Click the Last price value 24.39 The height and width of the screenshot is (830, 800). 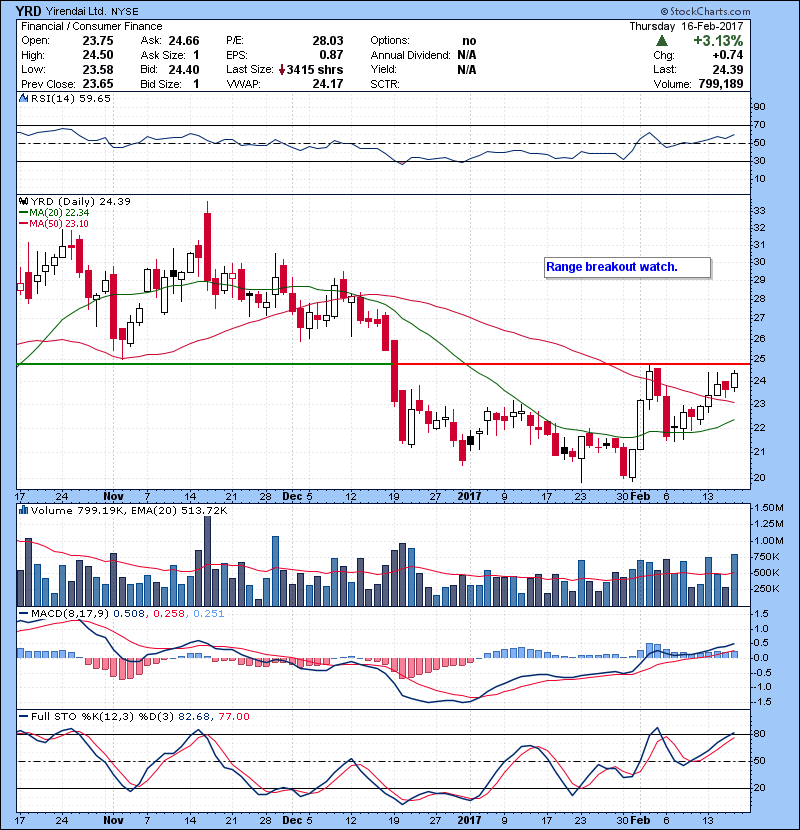pyautogui.click(x=727, y=69)
